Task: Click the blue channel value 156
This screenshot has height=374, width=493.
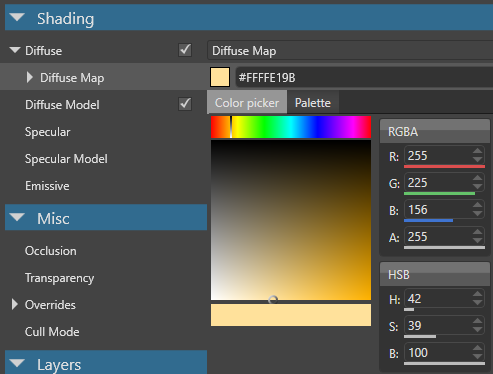Action: point(438,210)
